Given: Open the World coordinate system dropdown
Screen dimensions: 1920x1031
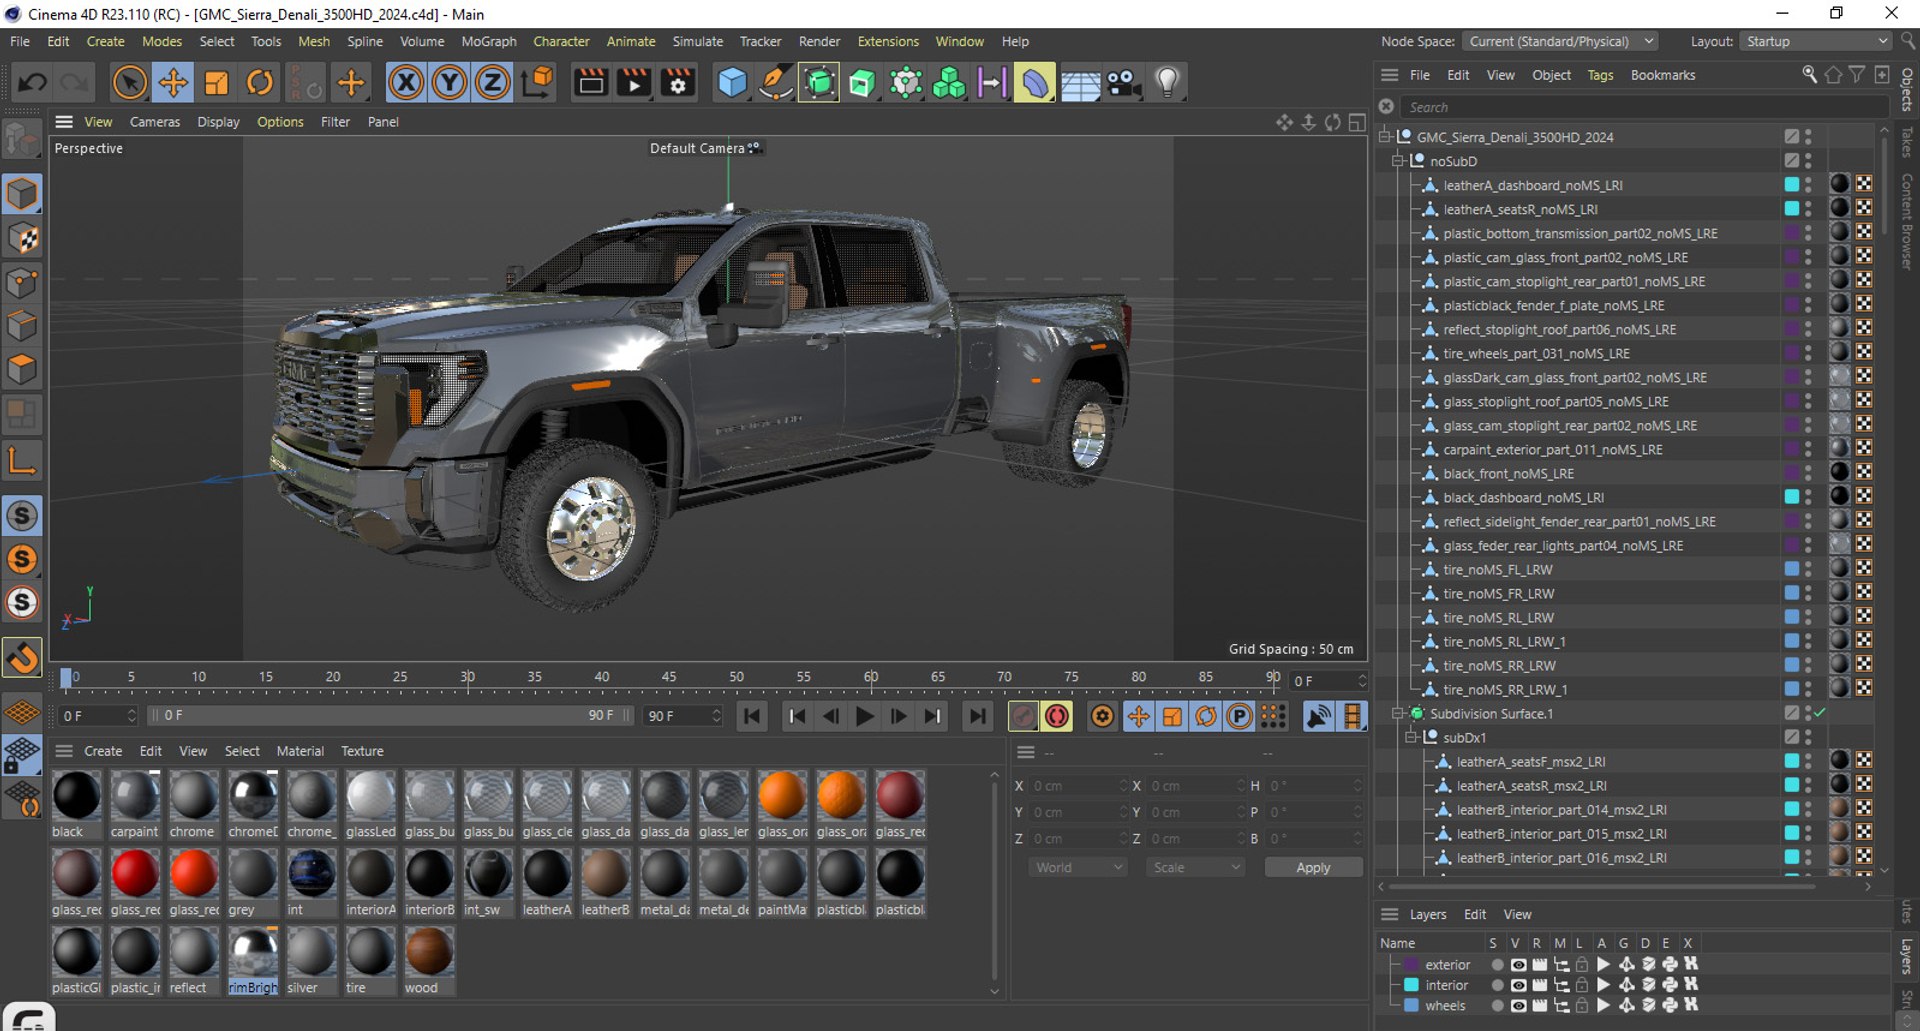Looking at the screenshot, I should pos(1078,867).
